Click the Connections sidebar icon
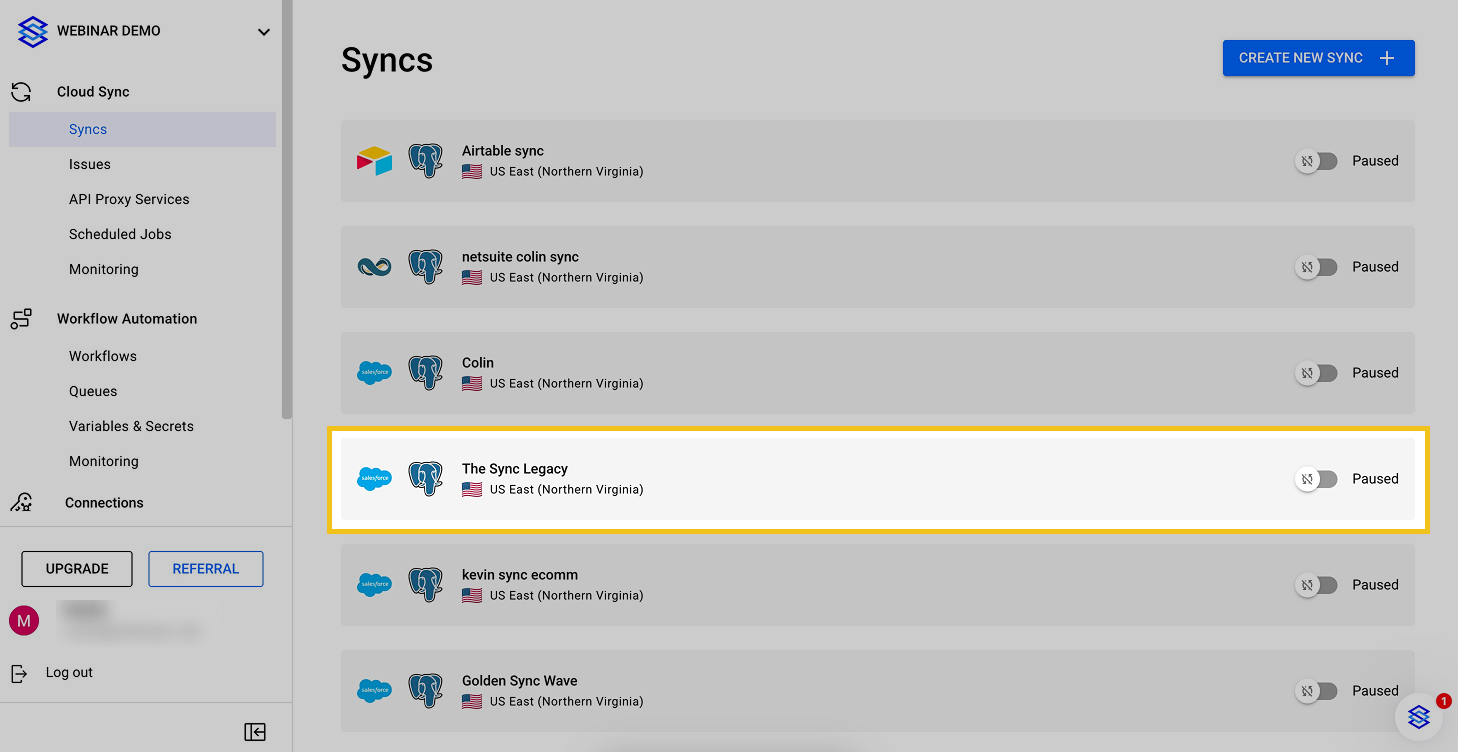The height and width of the screenshot is (752, 1458). [21, 502]
